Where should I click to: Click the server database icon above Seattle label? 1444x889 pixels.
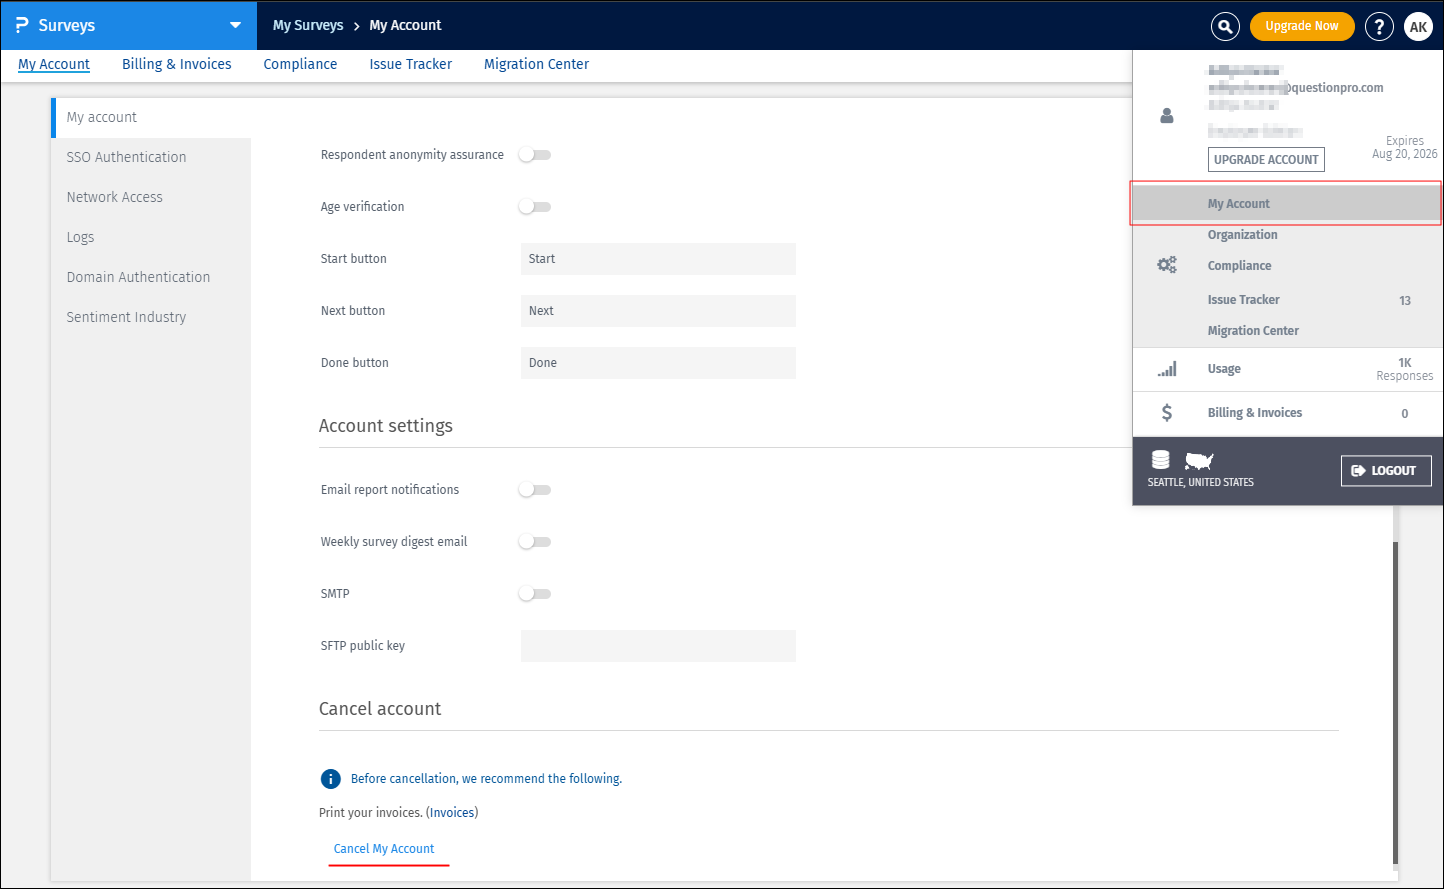1160,459
